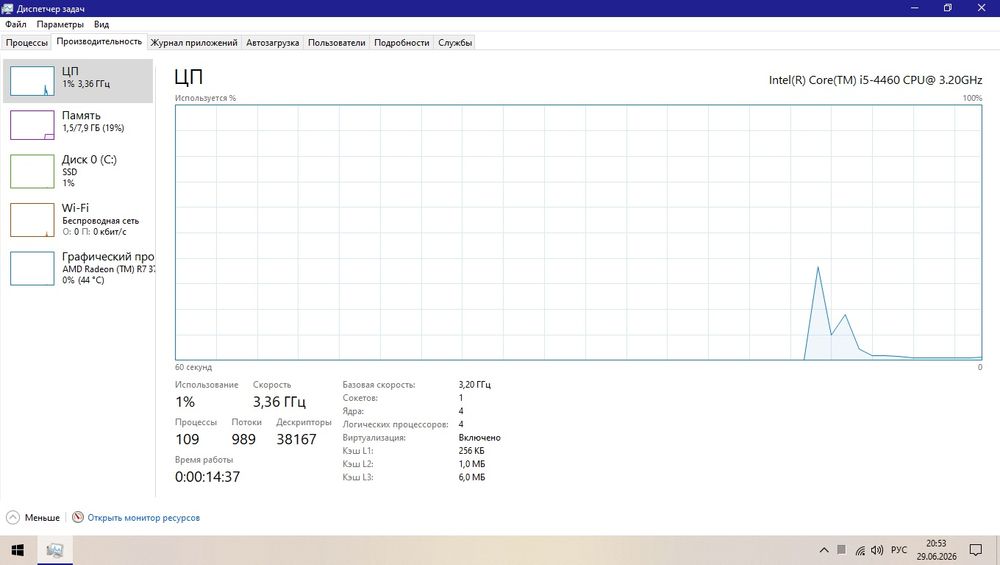Open the Wi-Fi network graph thumbnail

(32, 220)
